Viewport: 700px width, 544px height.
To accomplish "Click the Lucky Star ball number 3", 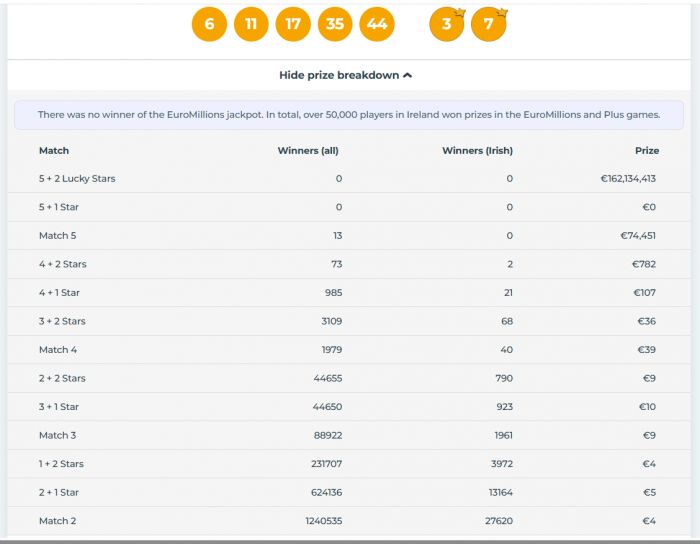I will click(447, 24).
